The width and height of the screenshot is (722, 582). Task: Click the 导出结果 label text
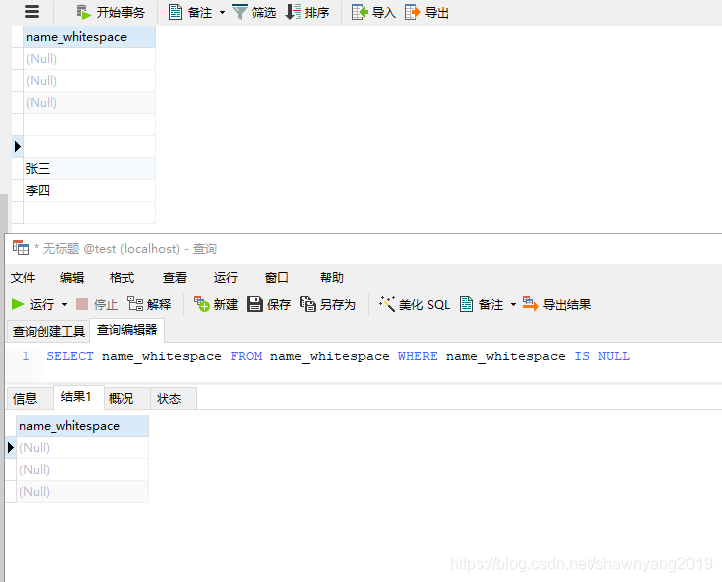coord(567,304)
